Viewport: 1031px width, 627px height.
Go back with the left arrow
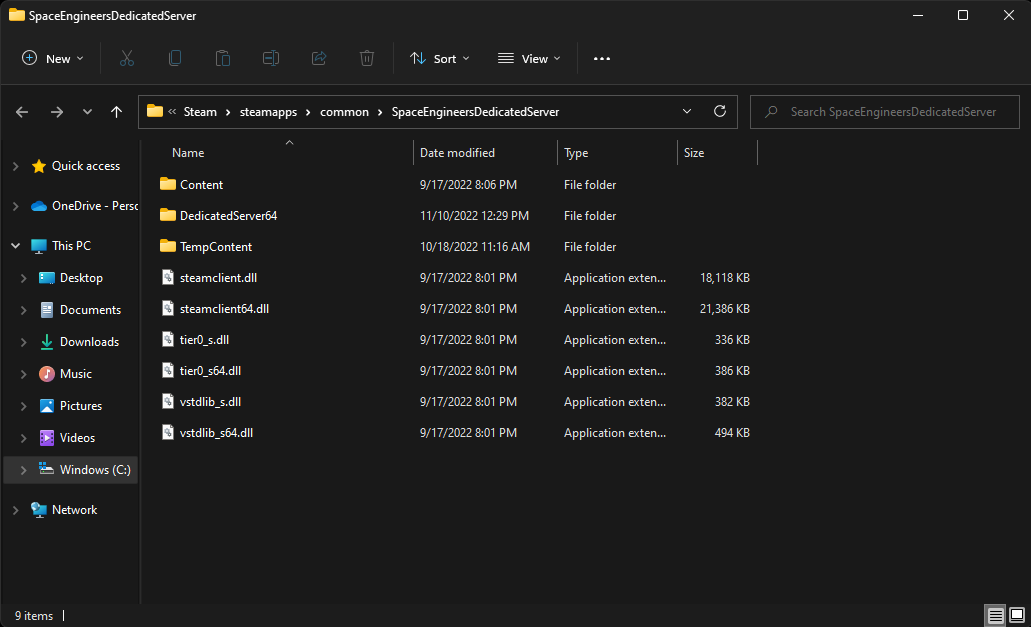click(22, 112)
